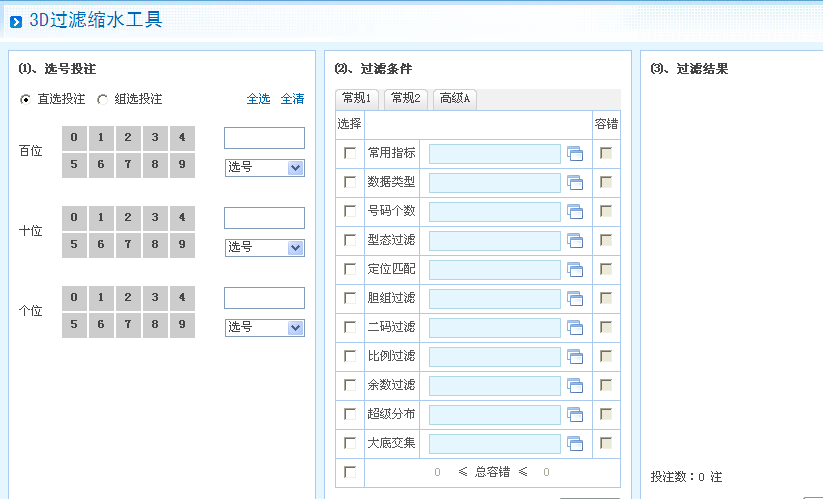Select the 直选投注 radio button
Viewport: 823px width, 499px height.
(25, 99)
